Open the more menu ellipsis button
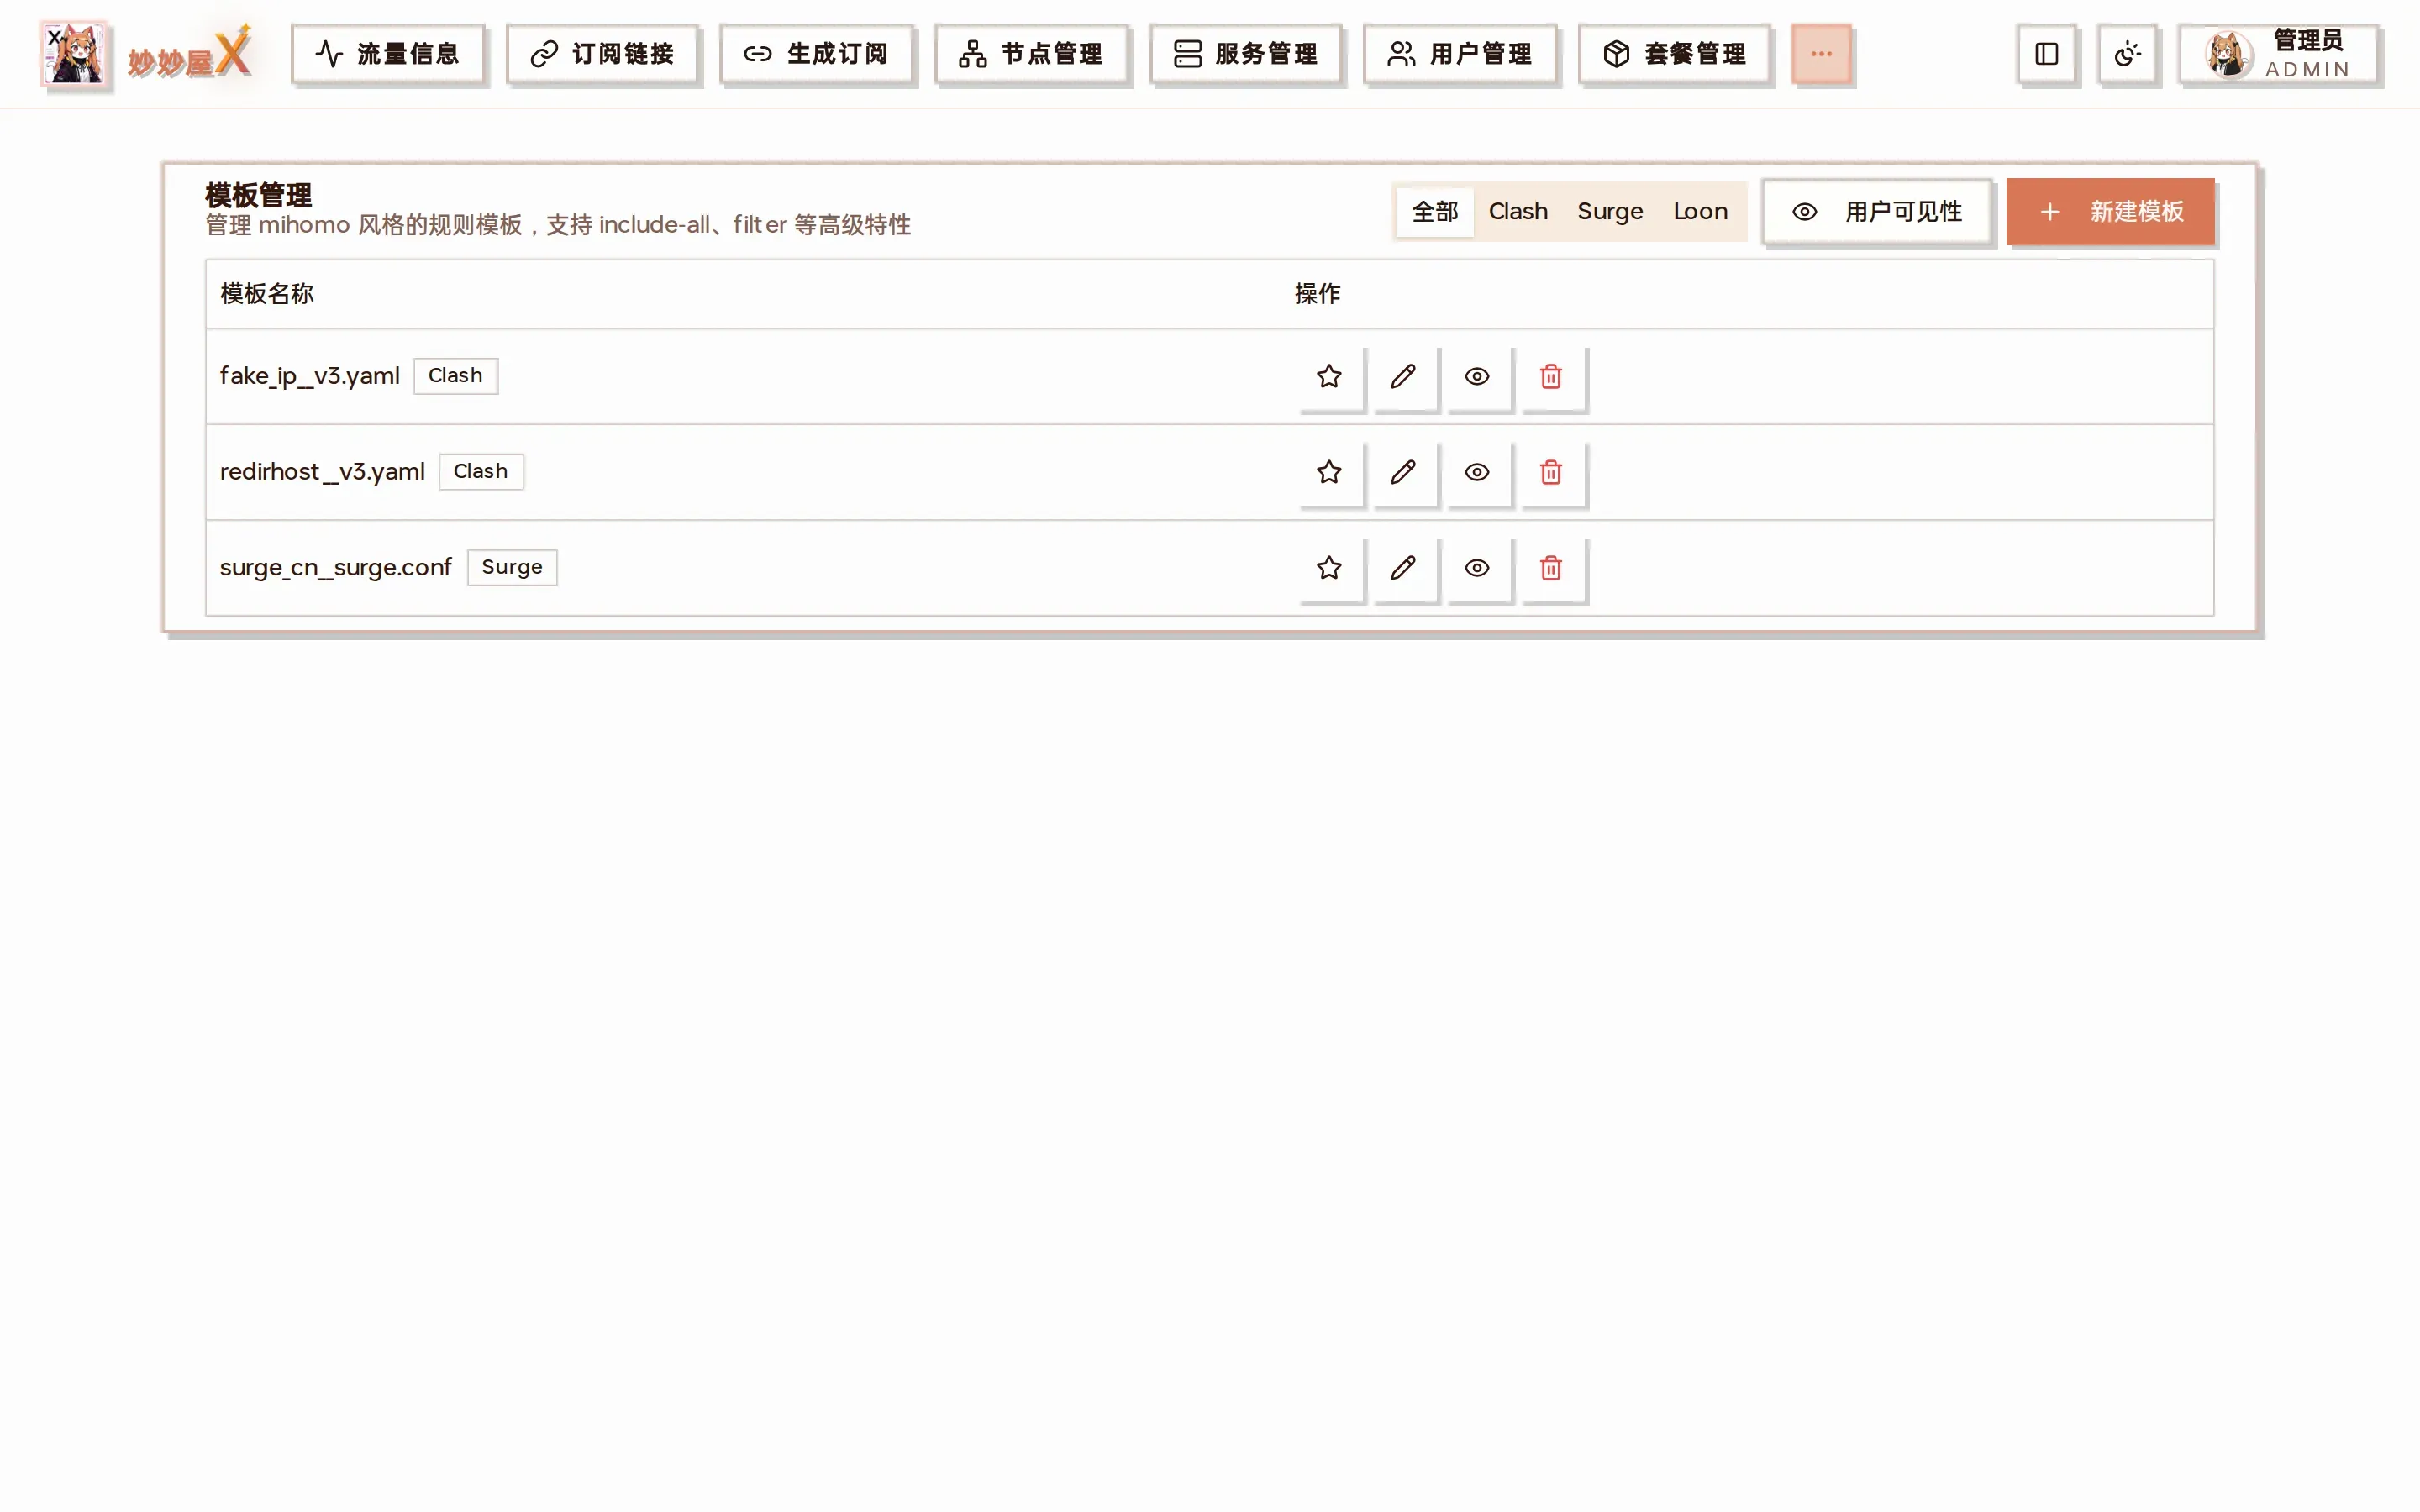 [1821, 54]
